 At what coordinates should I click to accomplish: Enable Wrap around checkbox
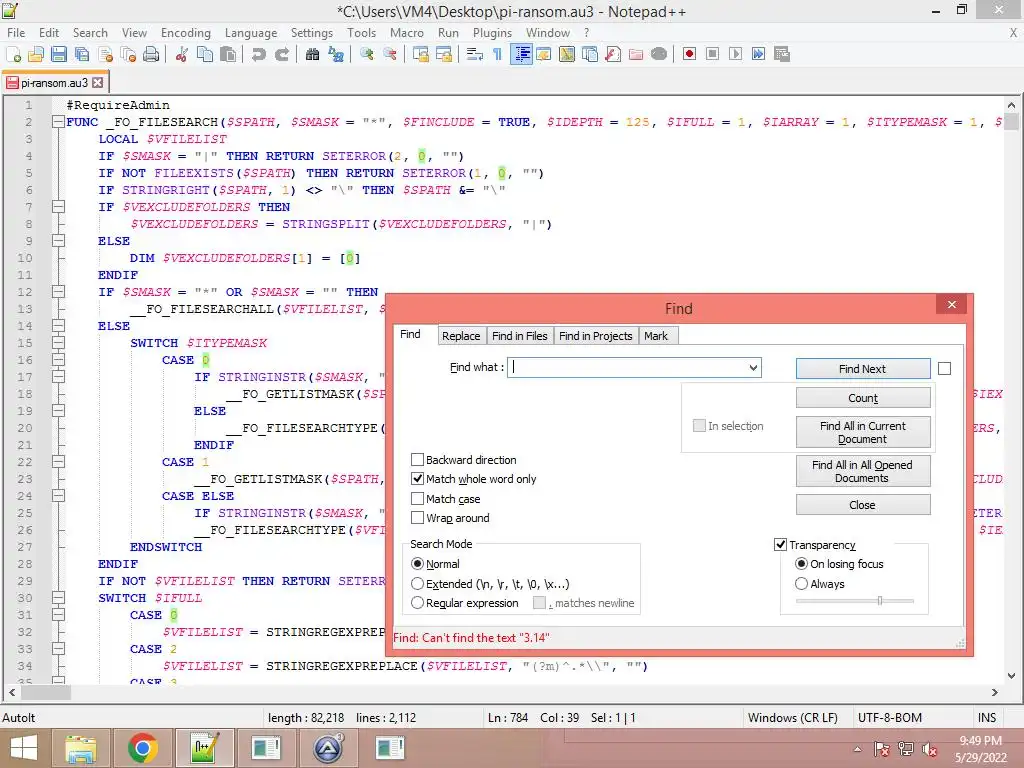tap(417, 517)
